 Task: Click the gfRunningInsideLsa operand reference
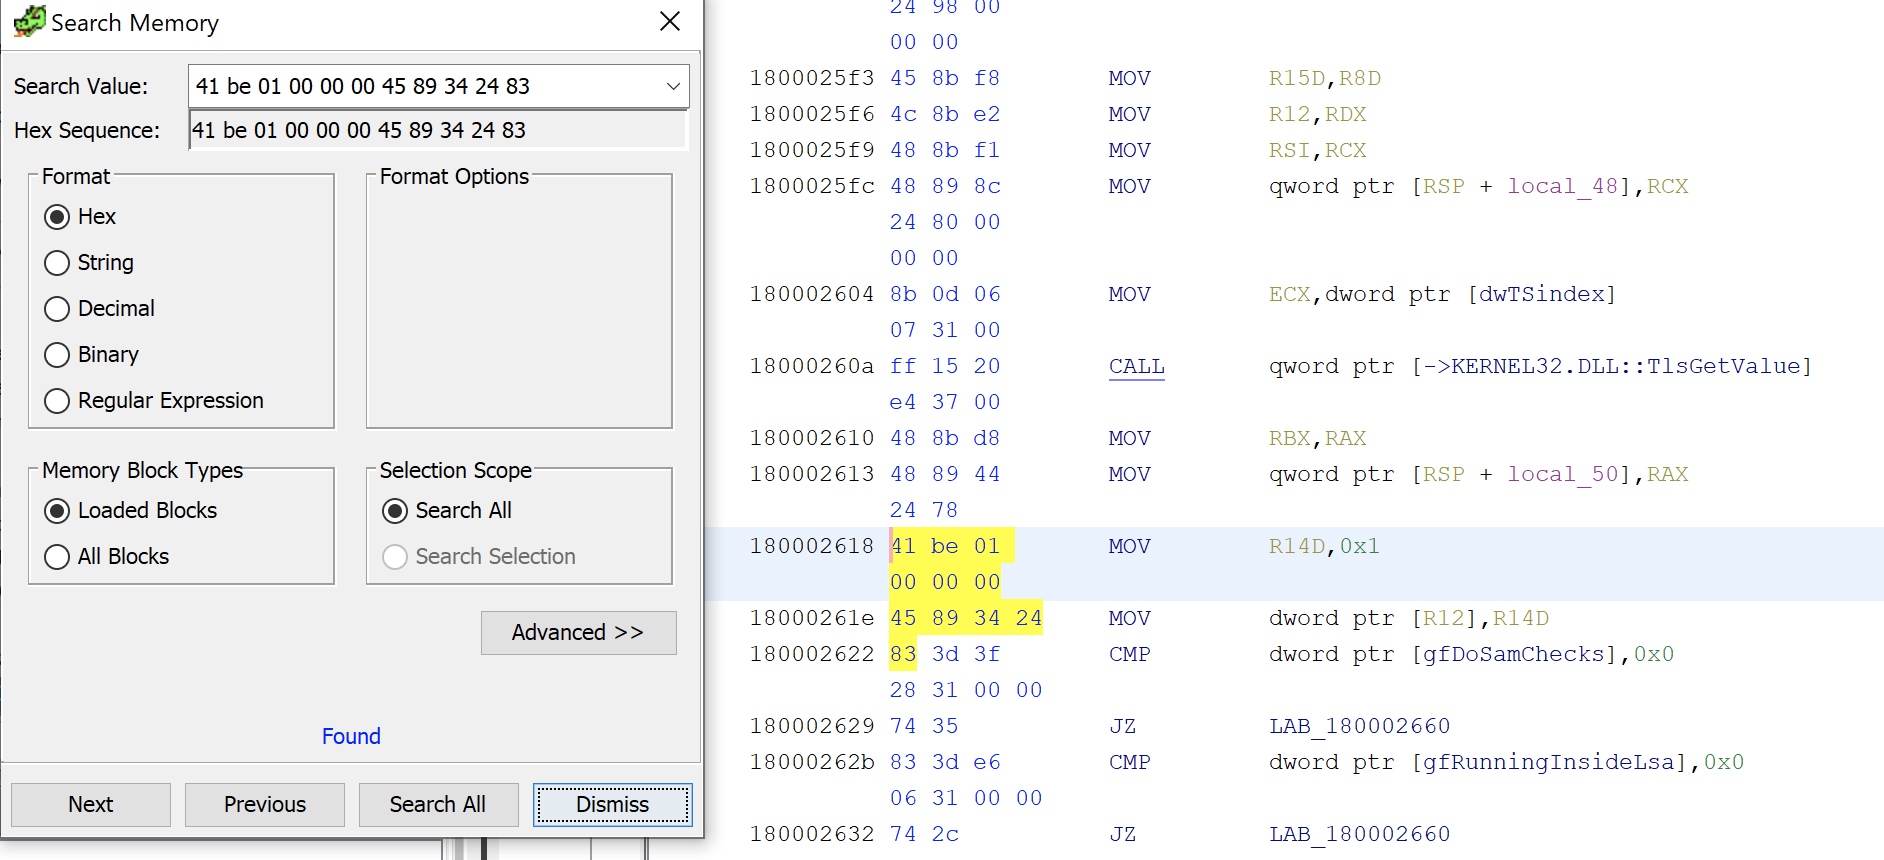(1548, 762)
